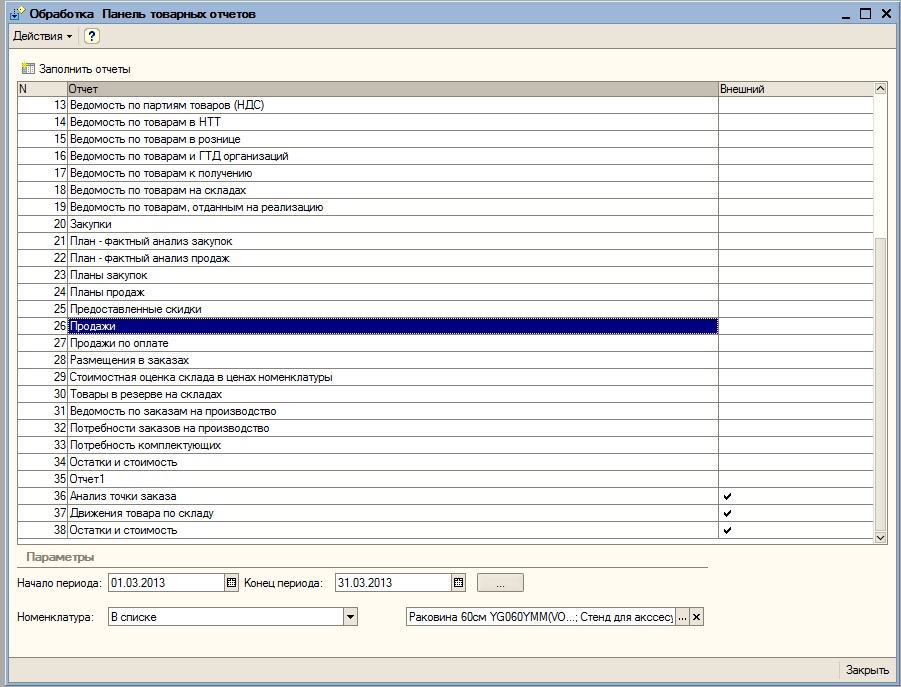901x687 pixels.
Task: Select Ведомость по заказам на производство
Action: tap(393, 411)
